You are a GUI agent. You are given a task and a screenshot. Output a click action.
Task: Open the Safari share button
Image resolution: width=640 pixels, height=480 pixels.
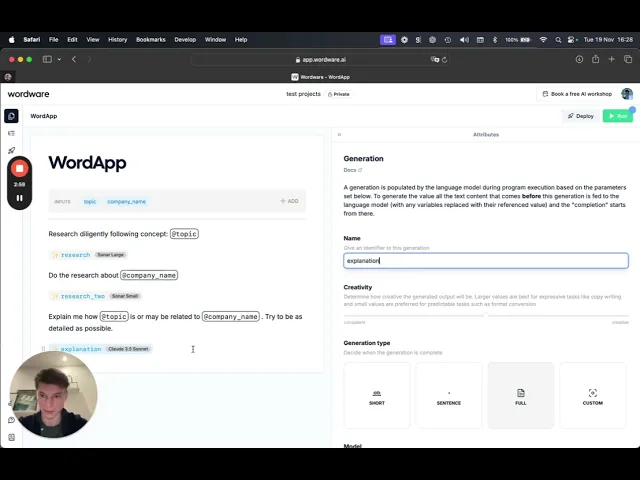[x=596, y=59]
